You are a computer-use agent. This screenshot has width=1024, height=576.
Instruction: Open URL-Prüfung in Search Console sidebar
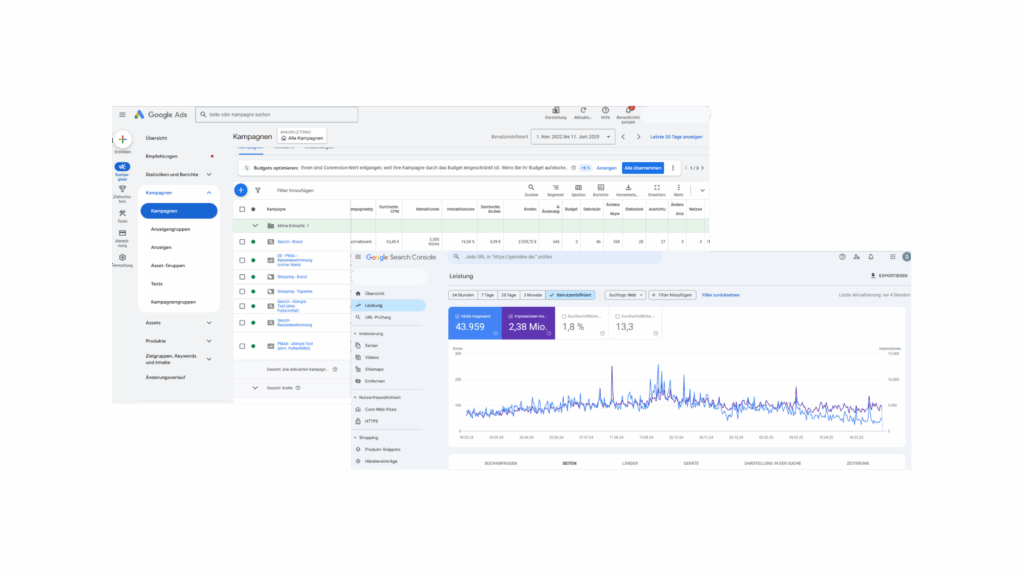coord(377,317)
